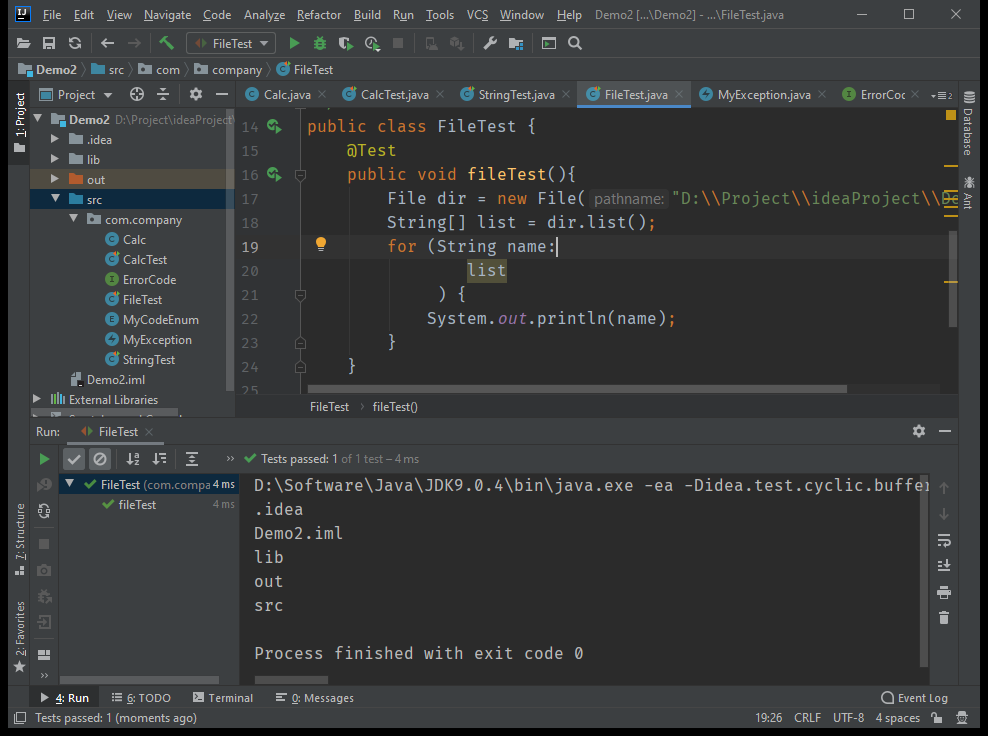The width and height of the screenshot is (988, 736).
Task: Collapse all project tree nodes icon
Action: pos(163,95)
